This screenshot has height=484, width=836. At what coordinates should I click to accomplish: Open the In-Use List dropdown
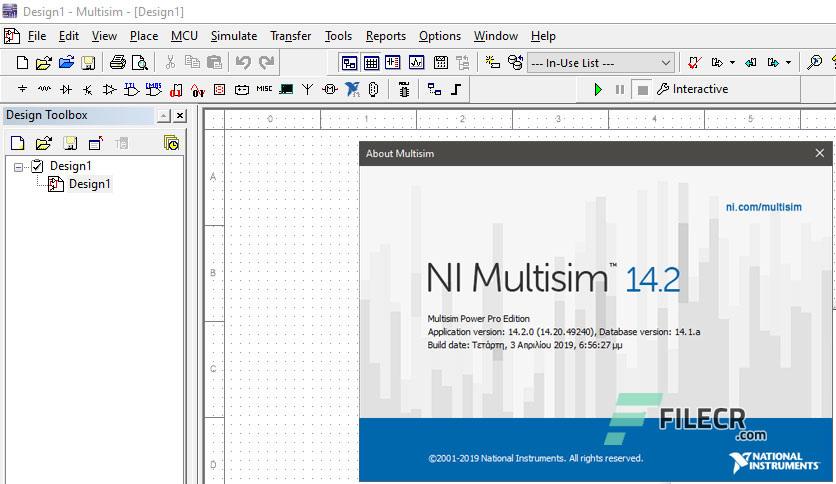click(x=600, y=63)
